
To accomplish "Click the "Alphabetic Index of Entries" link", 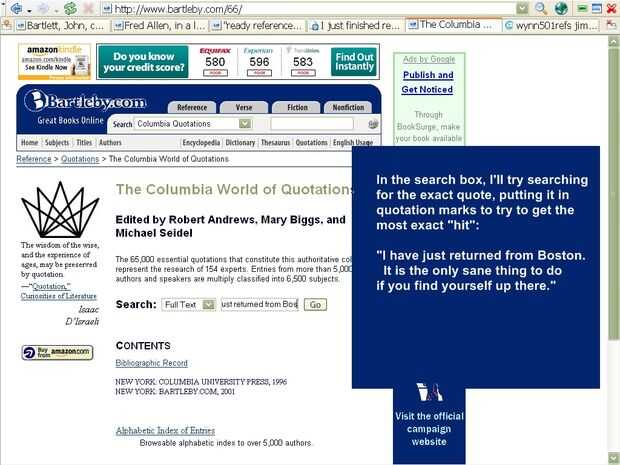I will (x=165, y=431).
